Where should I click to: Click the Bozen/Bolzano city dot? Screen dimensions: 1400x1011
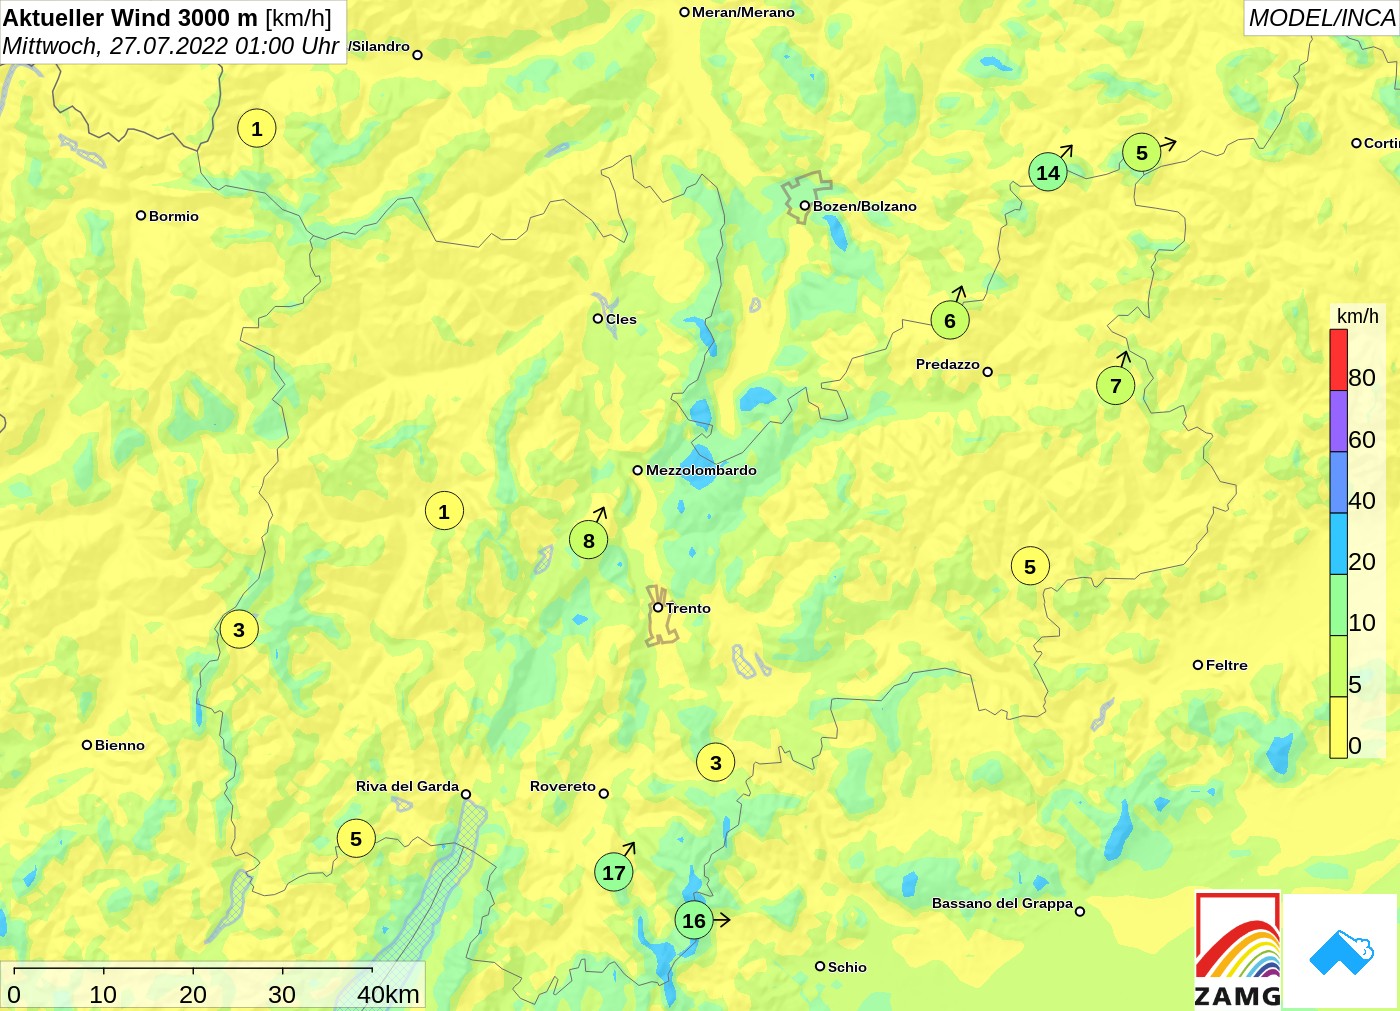[x=804, y=206]
